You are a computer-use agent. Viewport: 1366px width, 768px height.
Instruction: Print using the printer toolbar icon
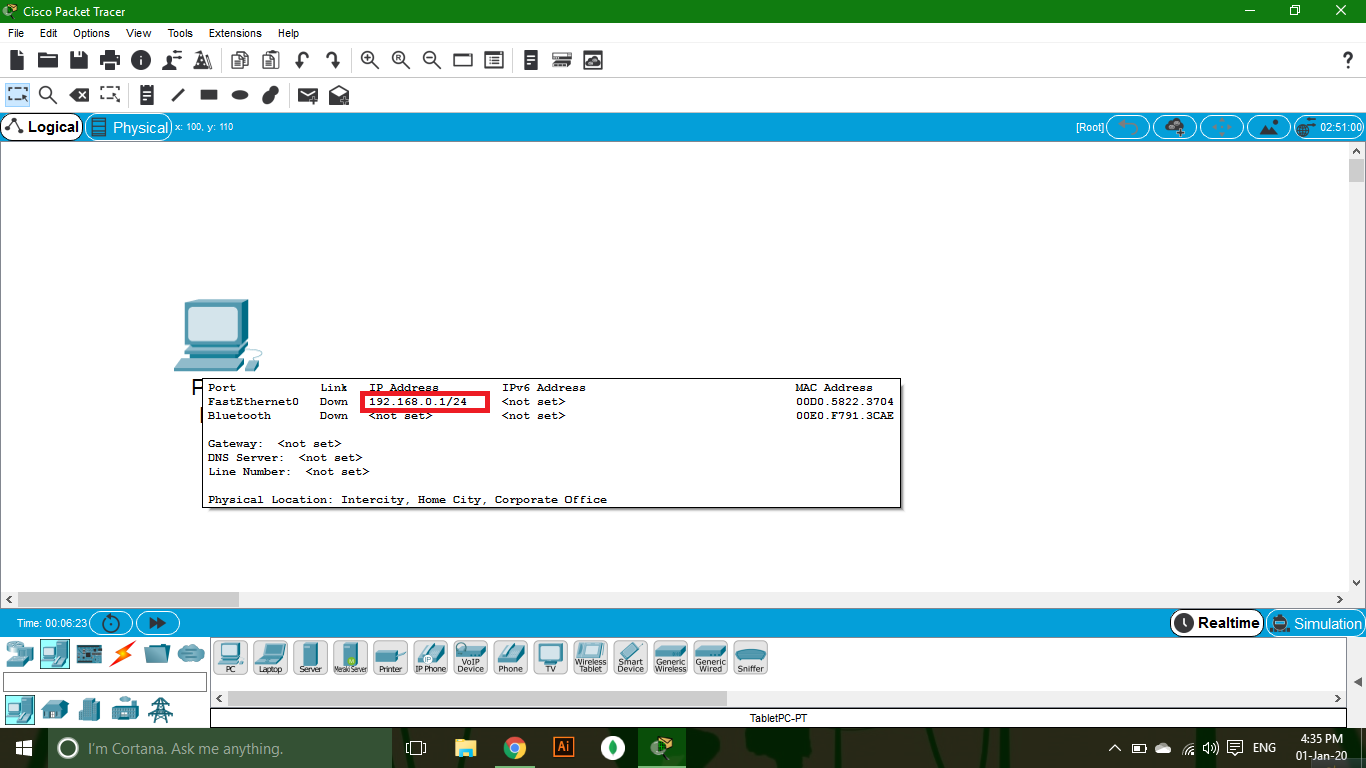(x=109, y=60)
